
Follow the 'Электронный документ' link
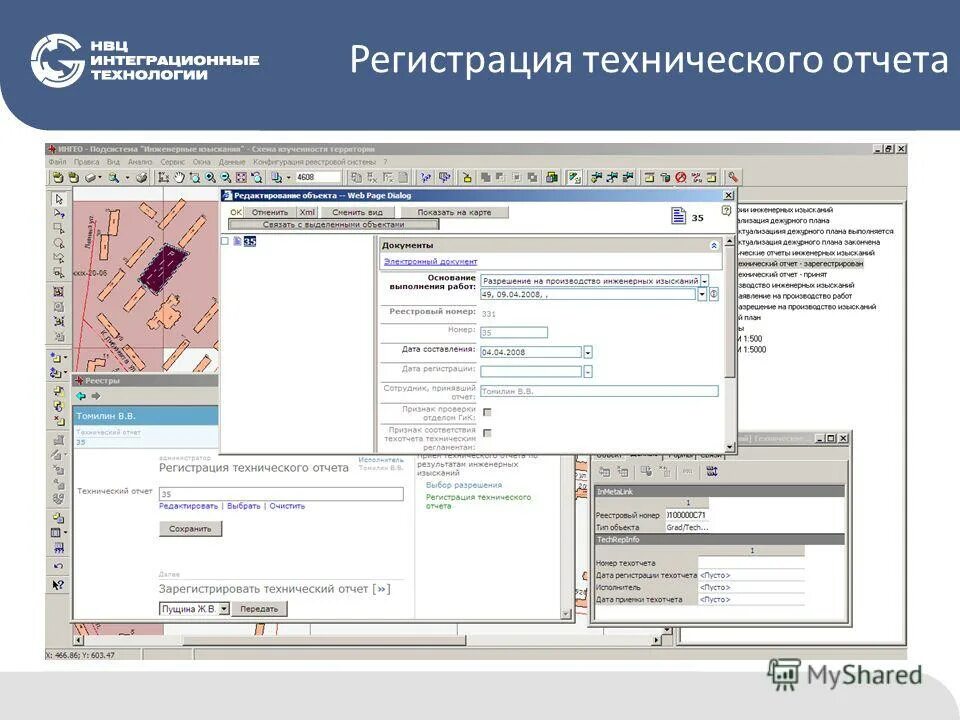tap(429, 262)
